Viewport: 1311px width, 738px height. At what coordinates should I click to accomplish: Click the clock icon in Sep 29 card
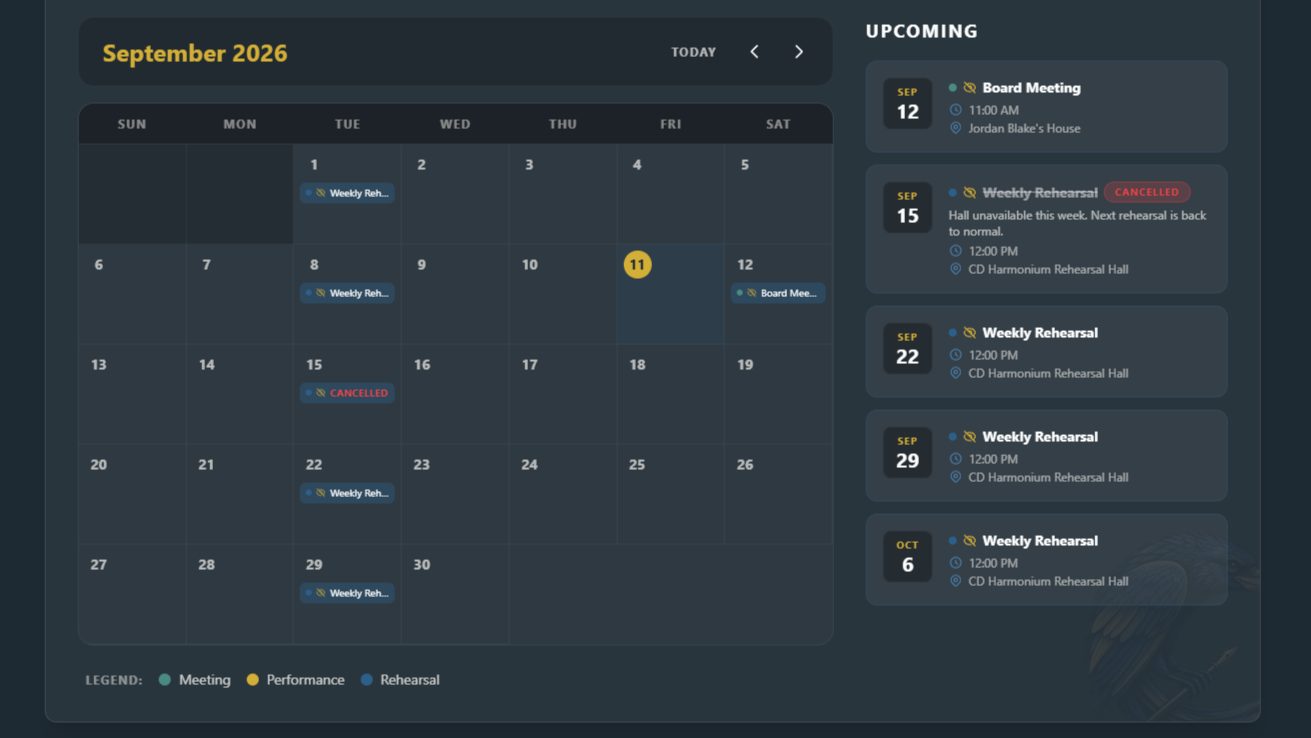(955, 459)
